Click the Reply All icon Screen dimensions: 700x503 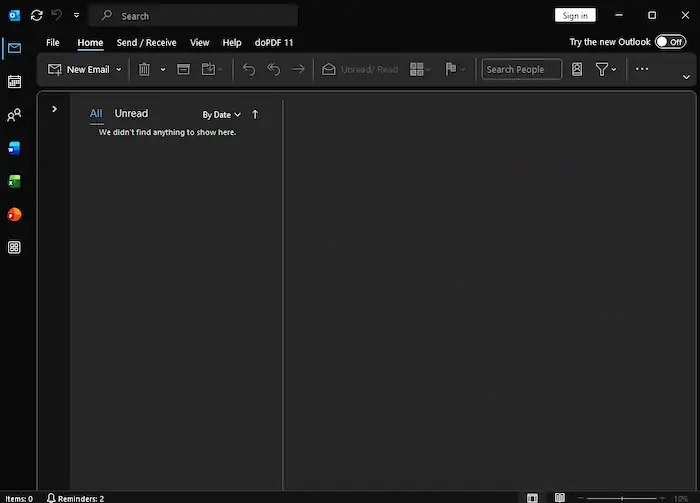pyautogui.click(x=273, y=69)
